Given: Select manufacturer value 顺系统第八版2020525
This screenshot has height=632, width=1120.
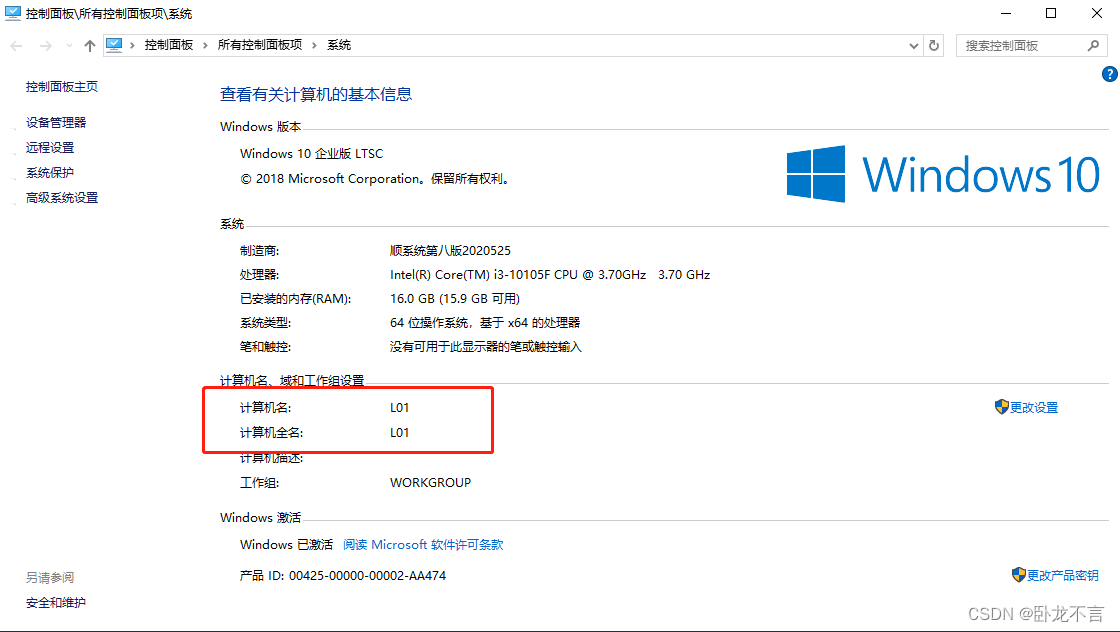Looking at the screenshot, I should click(450, 251).
